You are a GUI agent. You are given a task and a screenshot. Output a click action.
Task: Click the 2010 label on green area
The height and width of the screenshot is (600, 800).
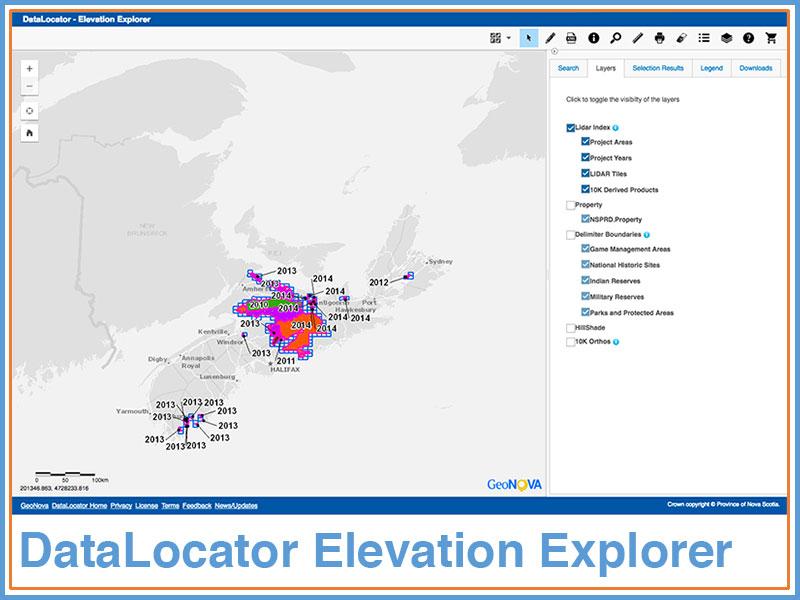[259, 305]
